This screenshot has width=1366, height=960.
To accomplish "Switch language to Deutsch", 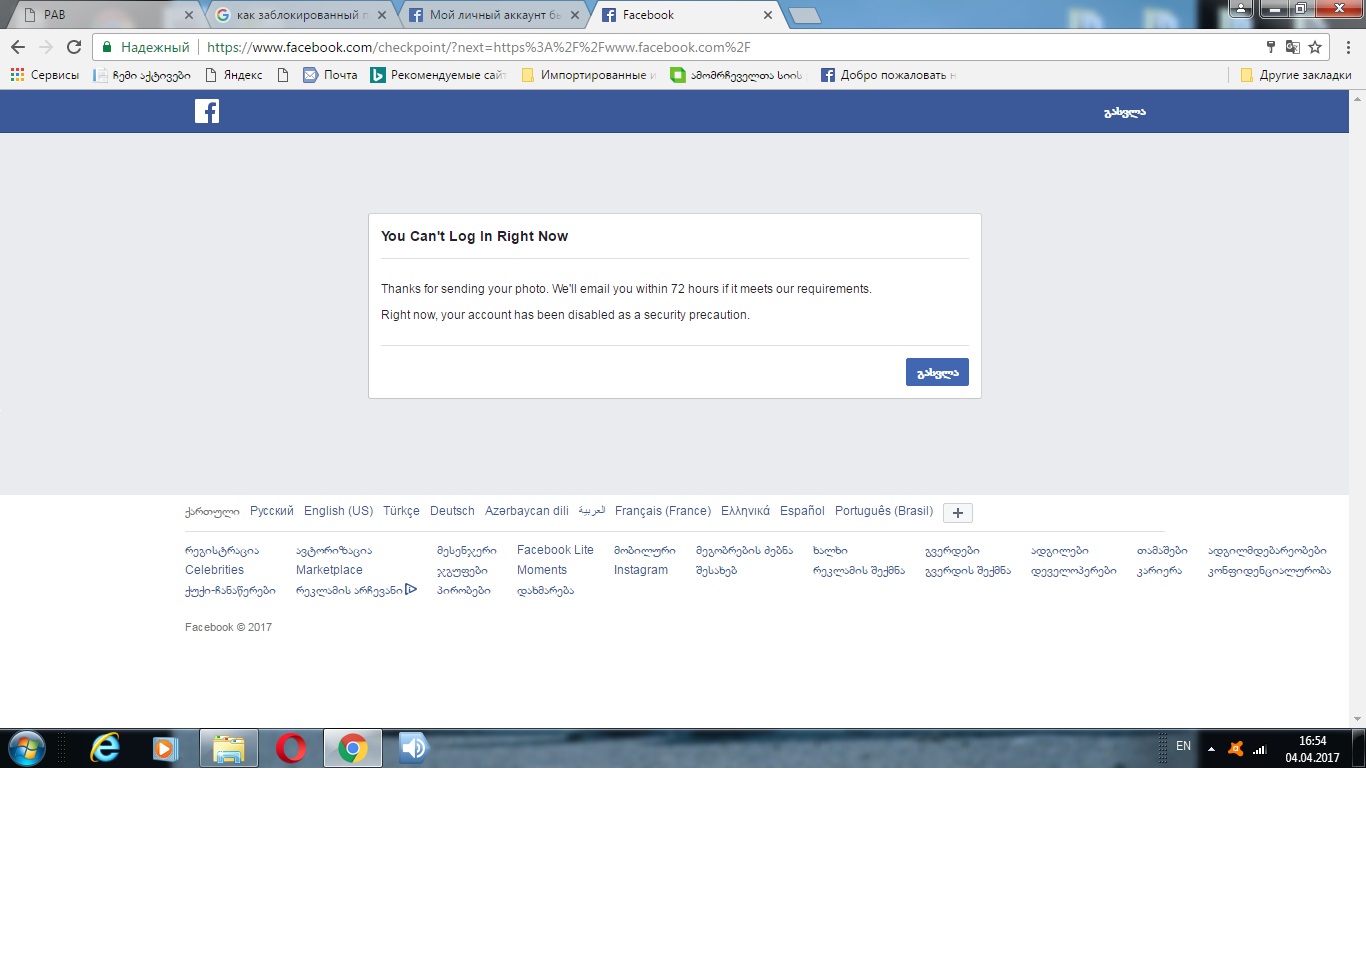I will pyautogui.click(x=452, y=511).
